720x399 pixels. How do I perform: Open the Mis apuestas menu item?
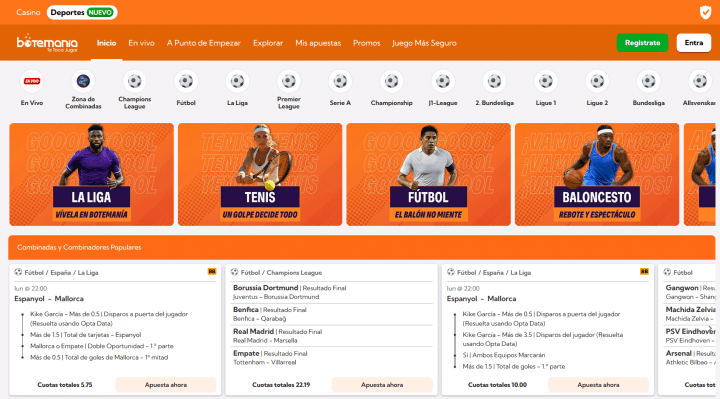[318, 43]
